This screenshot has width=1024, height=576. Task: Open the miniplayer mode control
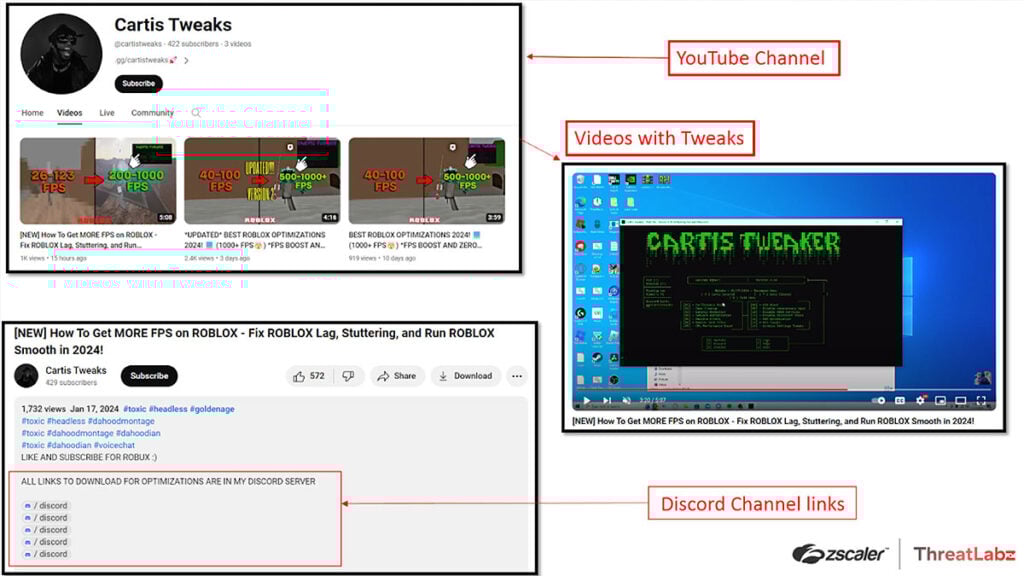(x=939, y=398)
